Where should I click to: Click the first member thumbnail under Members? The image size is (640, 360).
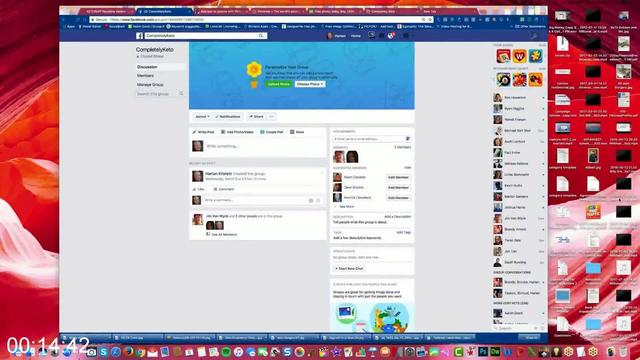point(338,157)
